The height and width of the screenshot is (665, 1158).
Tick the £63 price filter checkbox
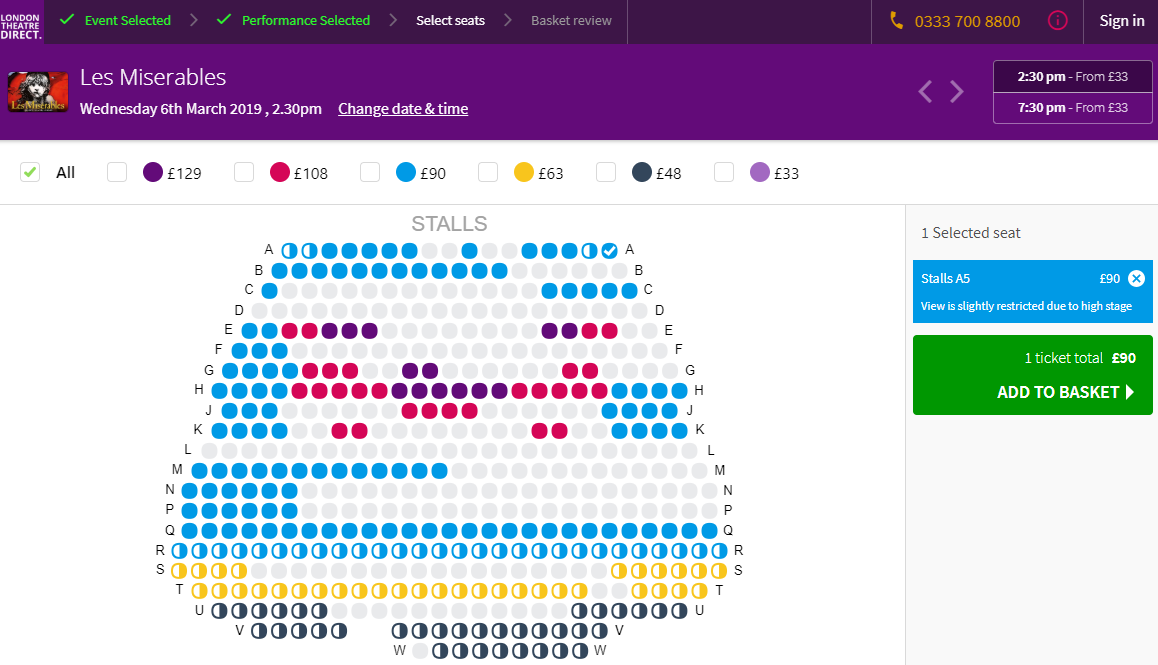click(x=488, y=172)
